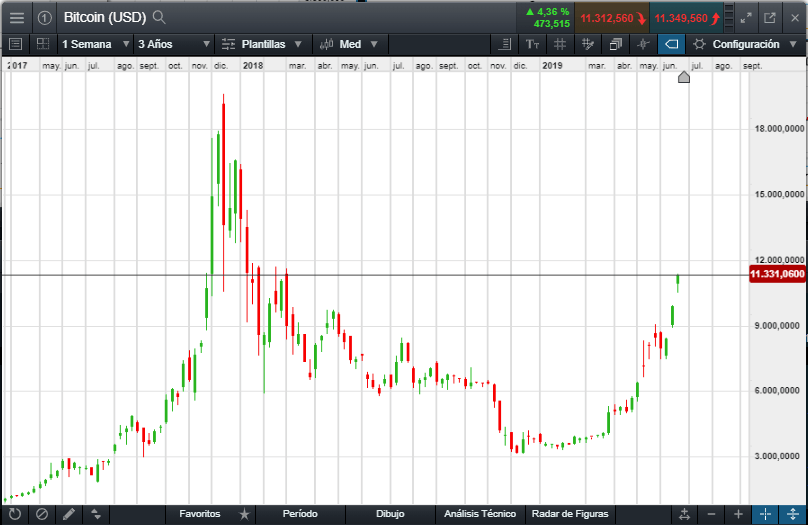Select the pencil draw icon
Viewport: 808px width, 525px height.
click(69, 514)
